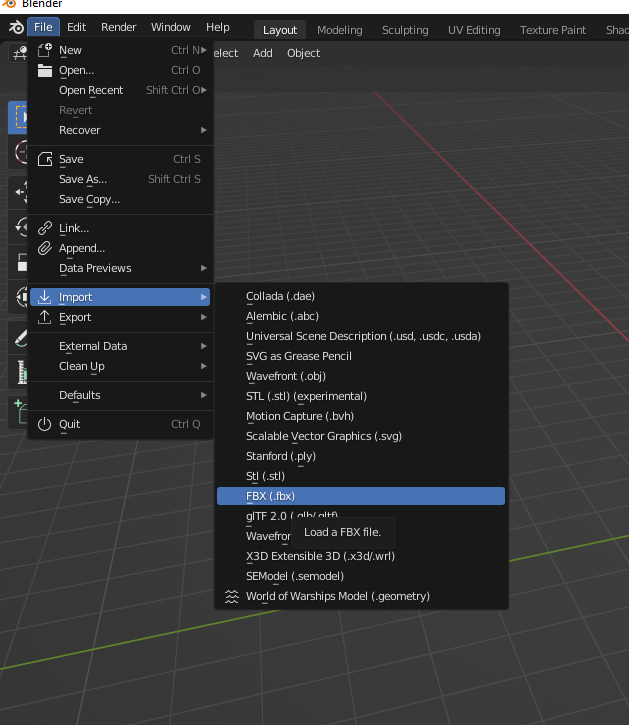Import Universal Scene Description file
This screenshot has height=725, width=629.
tap(361, 336)
